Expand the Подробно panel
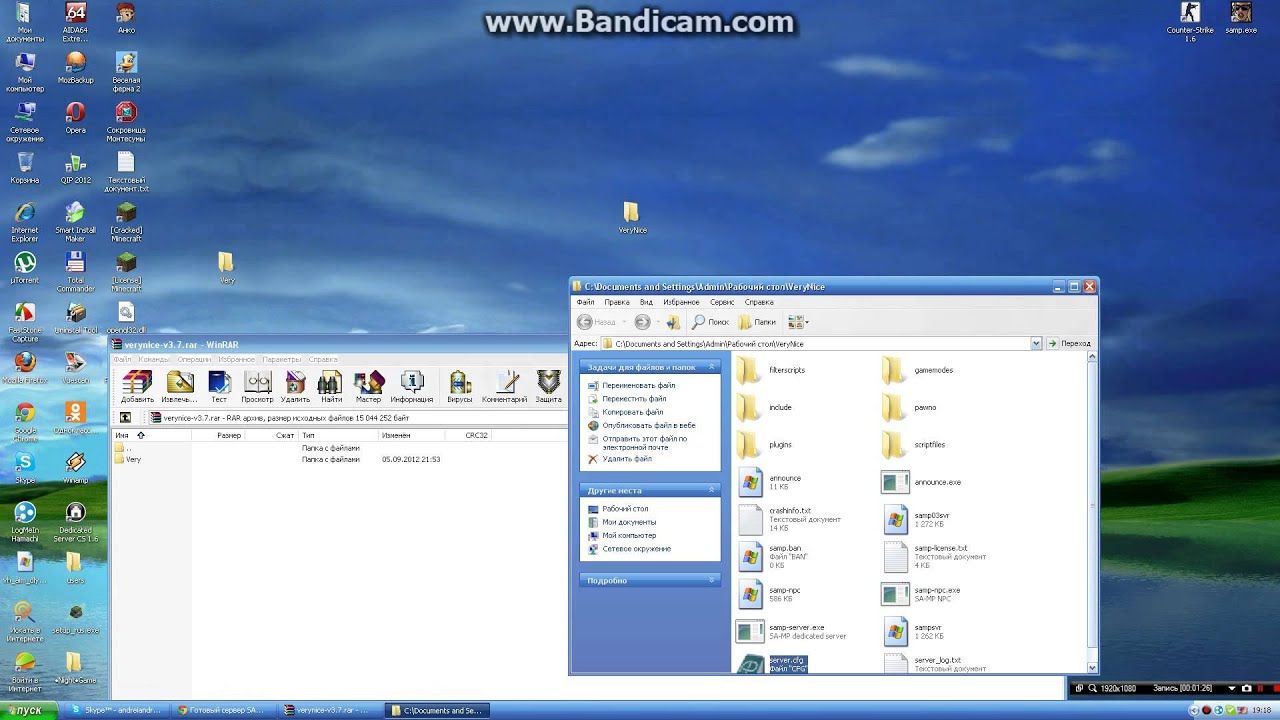 [712, 580]
